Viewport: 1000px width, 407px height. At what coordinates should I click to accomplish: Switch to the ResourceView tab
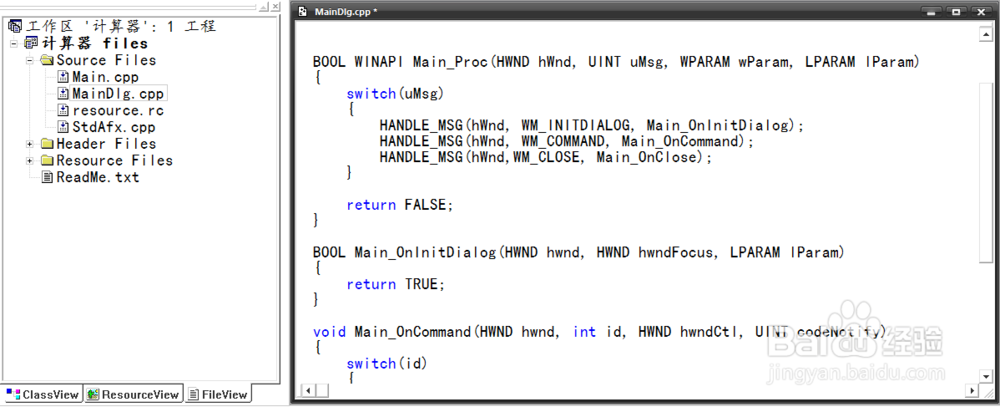pyautogui.click(x=134, y=394)
